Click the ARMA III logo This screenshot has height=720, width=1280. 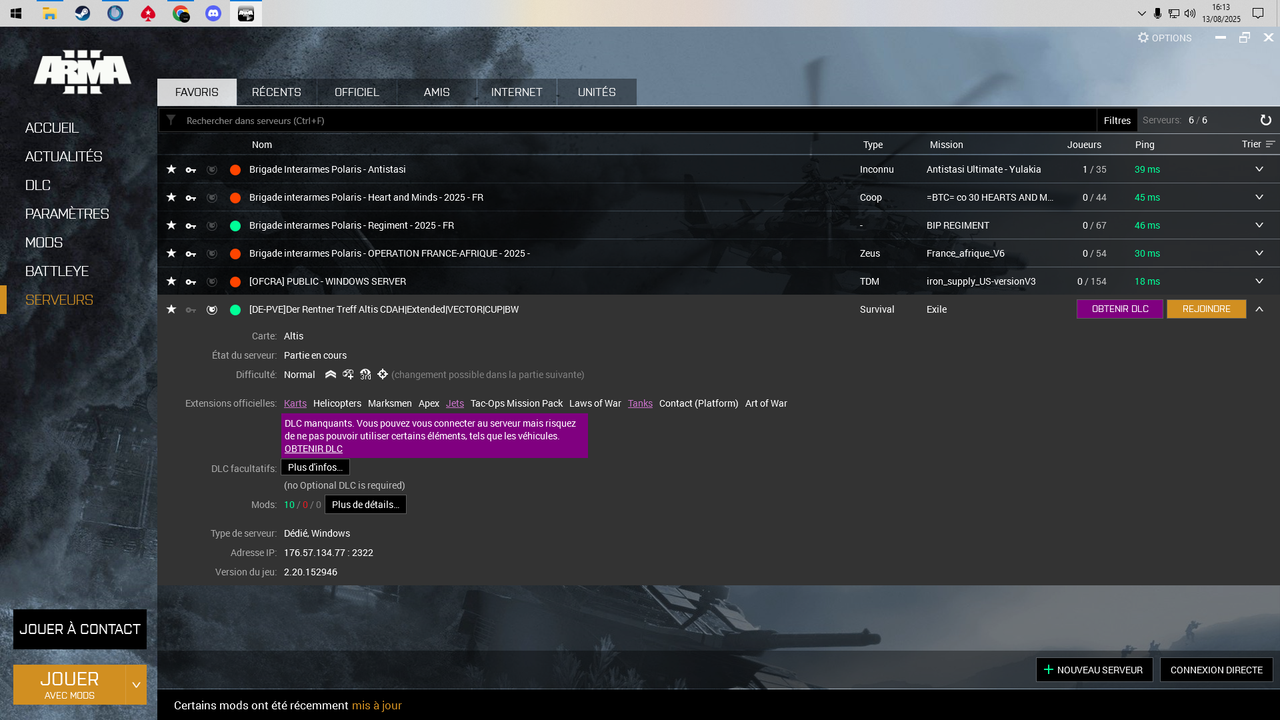coord(82,70)
